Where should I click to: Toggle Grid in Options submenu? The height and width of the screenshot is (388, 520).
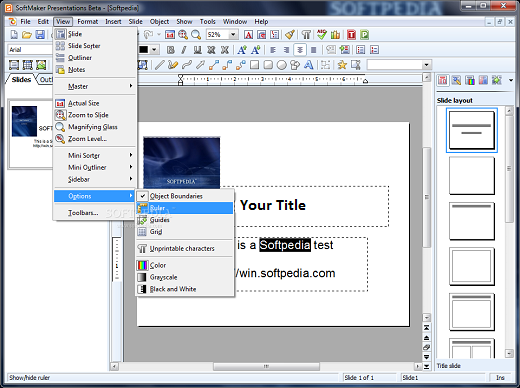pyautogui.click(x=185, y=232)
